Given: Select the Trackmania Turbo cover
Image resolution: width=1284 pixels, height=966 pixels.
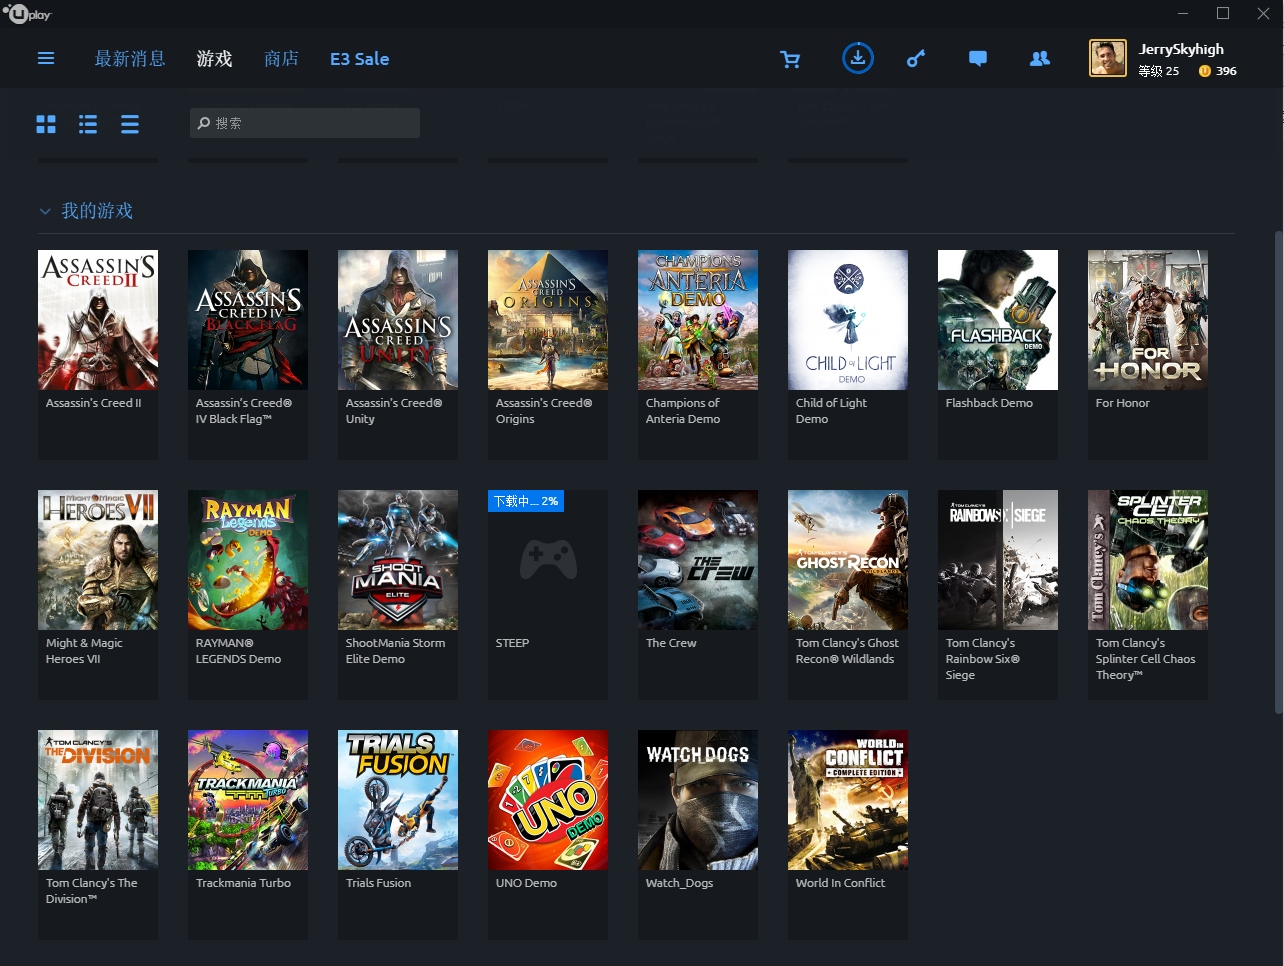Looking at the screenshot, I should (x=248, y=800).
